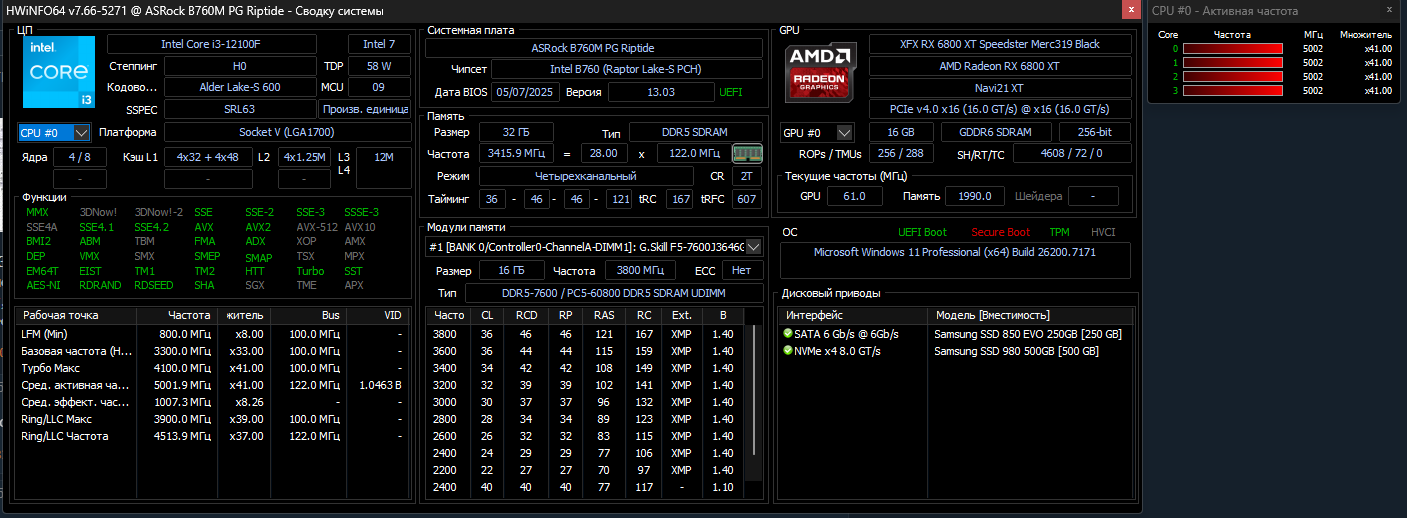Screen dimensions: 1407x518
Task: Click the memory clock 3415.9 МГц field
Action: coord(516,153)
